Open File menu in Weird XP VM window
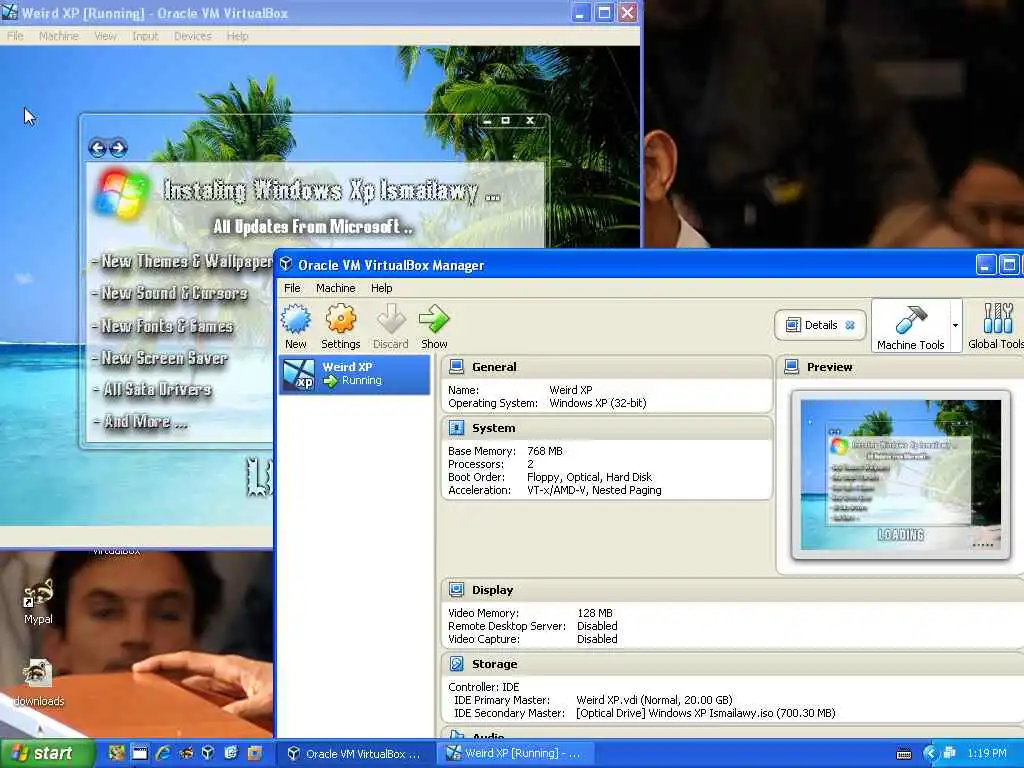This screenshot has width=1024, height=768. click(x=15, y=36)
